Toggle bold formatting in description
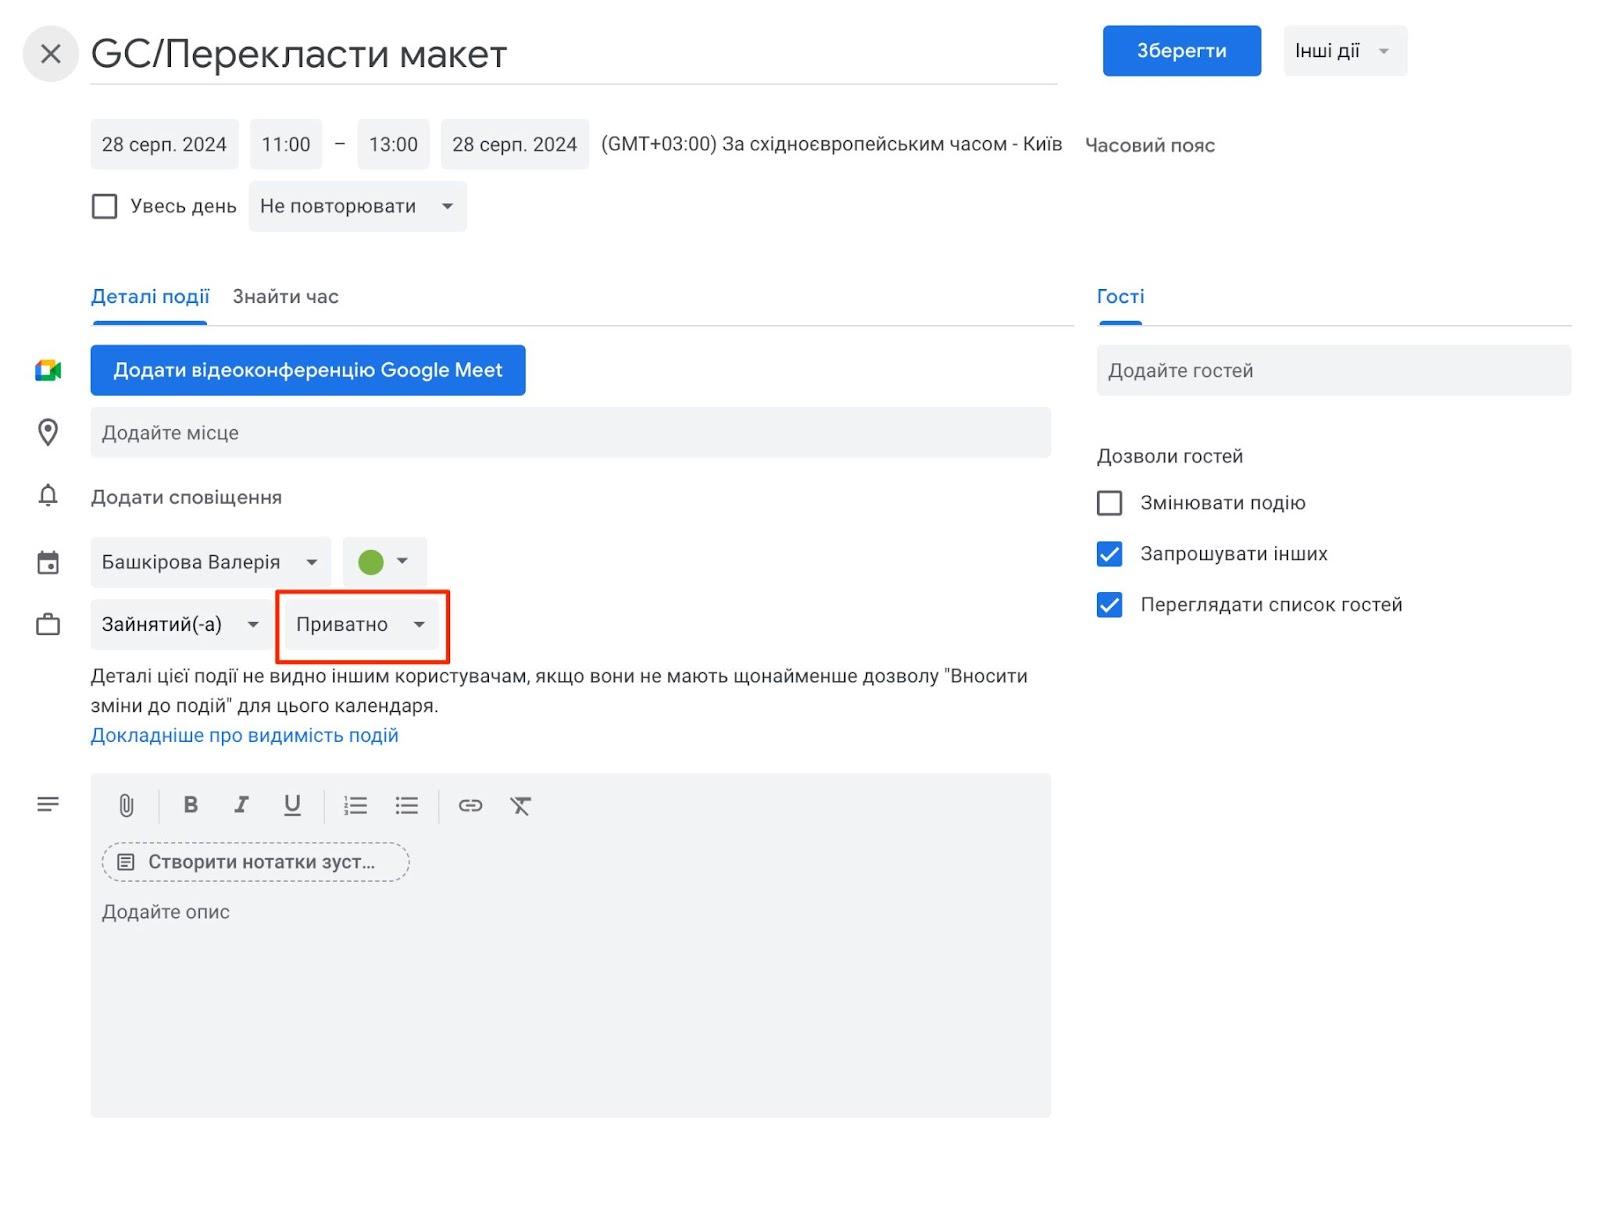The image size is (1600, 1231). point(190,805)
